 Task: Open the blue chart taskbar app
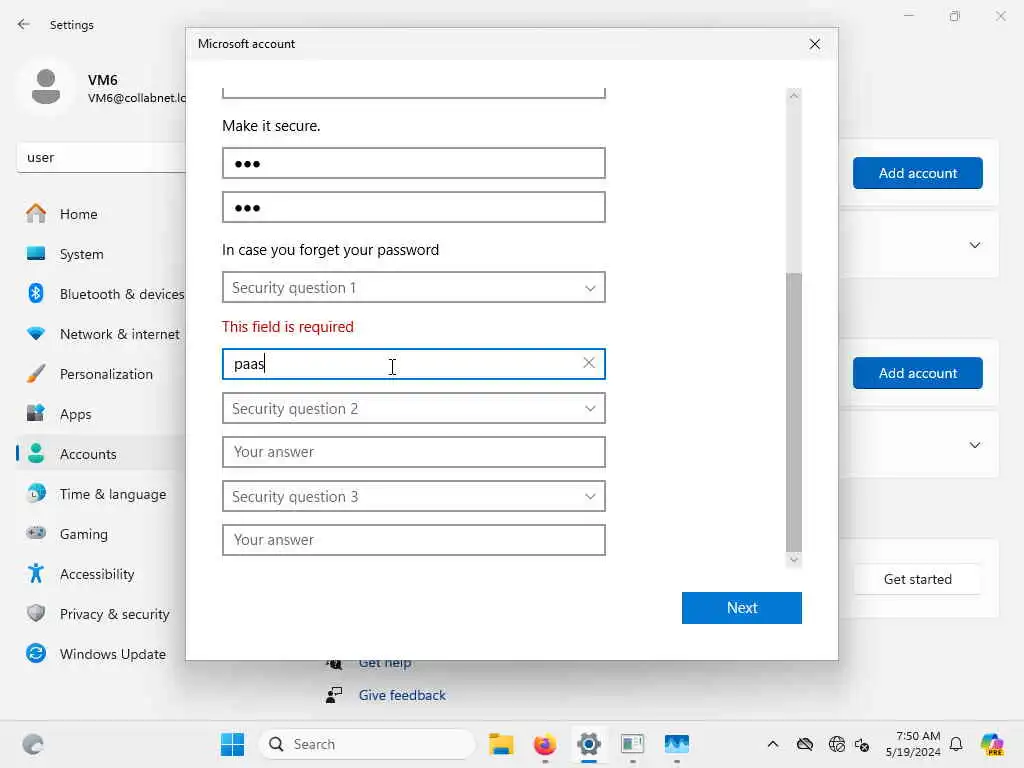[677, 744]
